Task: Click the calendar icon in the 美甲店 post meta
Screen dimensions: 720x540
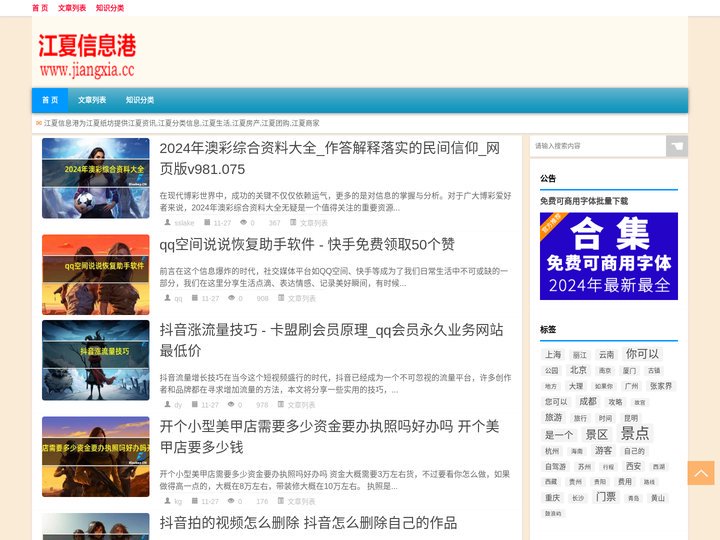Action: (195, 501)
